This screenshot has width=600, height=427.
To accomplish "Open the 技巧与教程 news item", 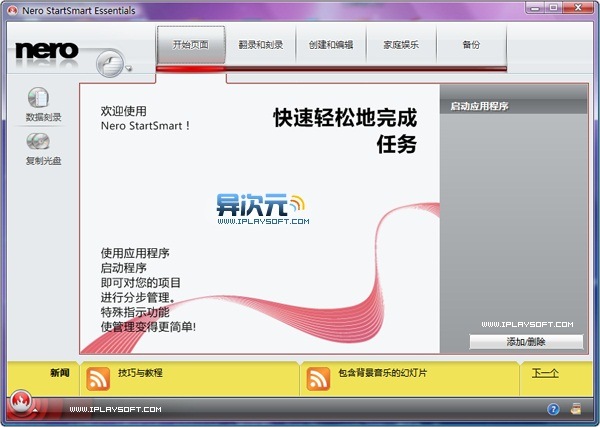I will click(x=140, y=373).
